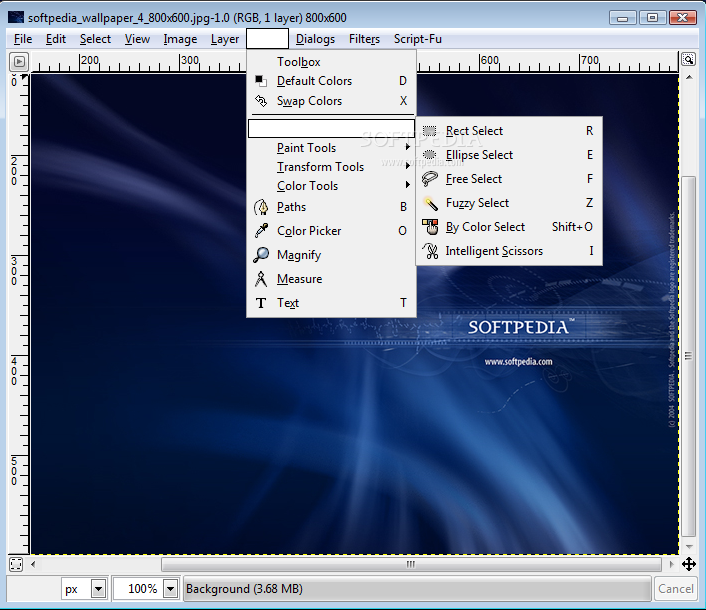The height and width of the screenshot is (610, 706).
Task: Open the Layer menu
Action: click(x=225, y=39)
